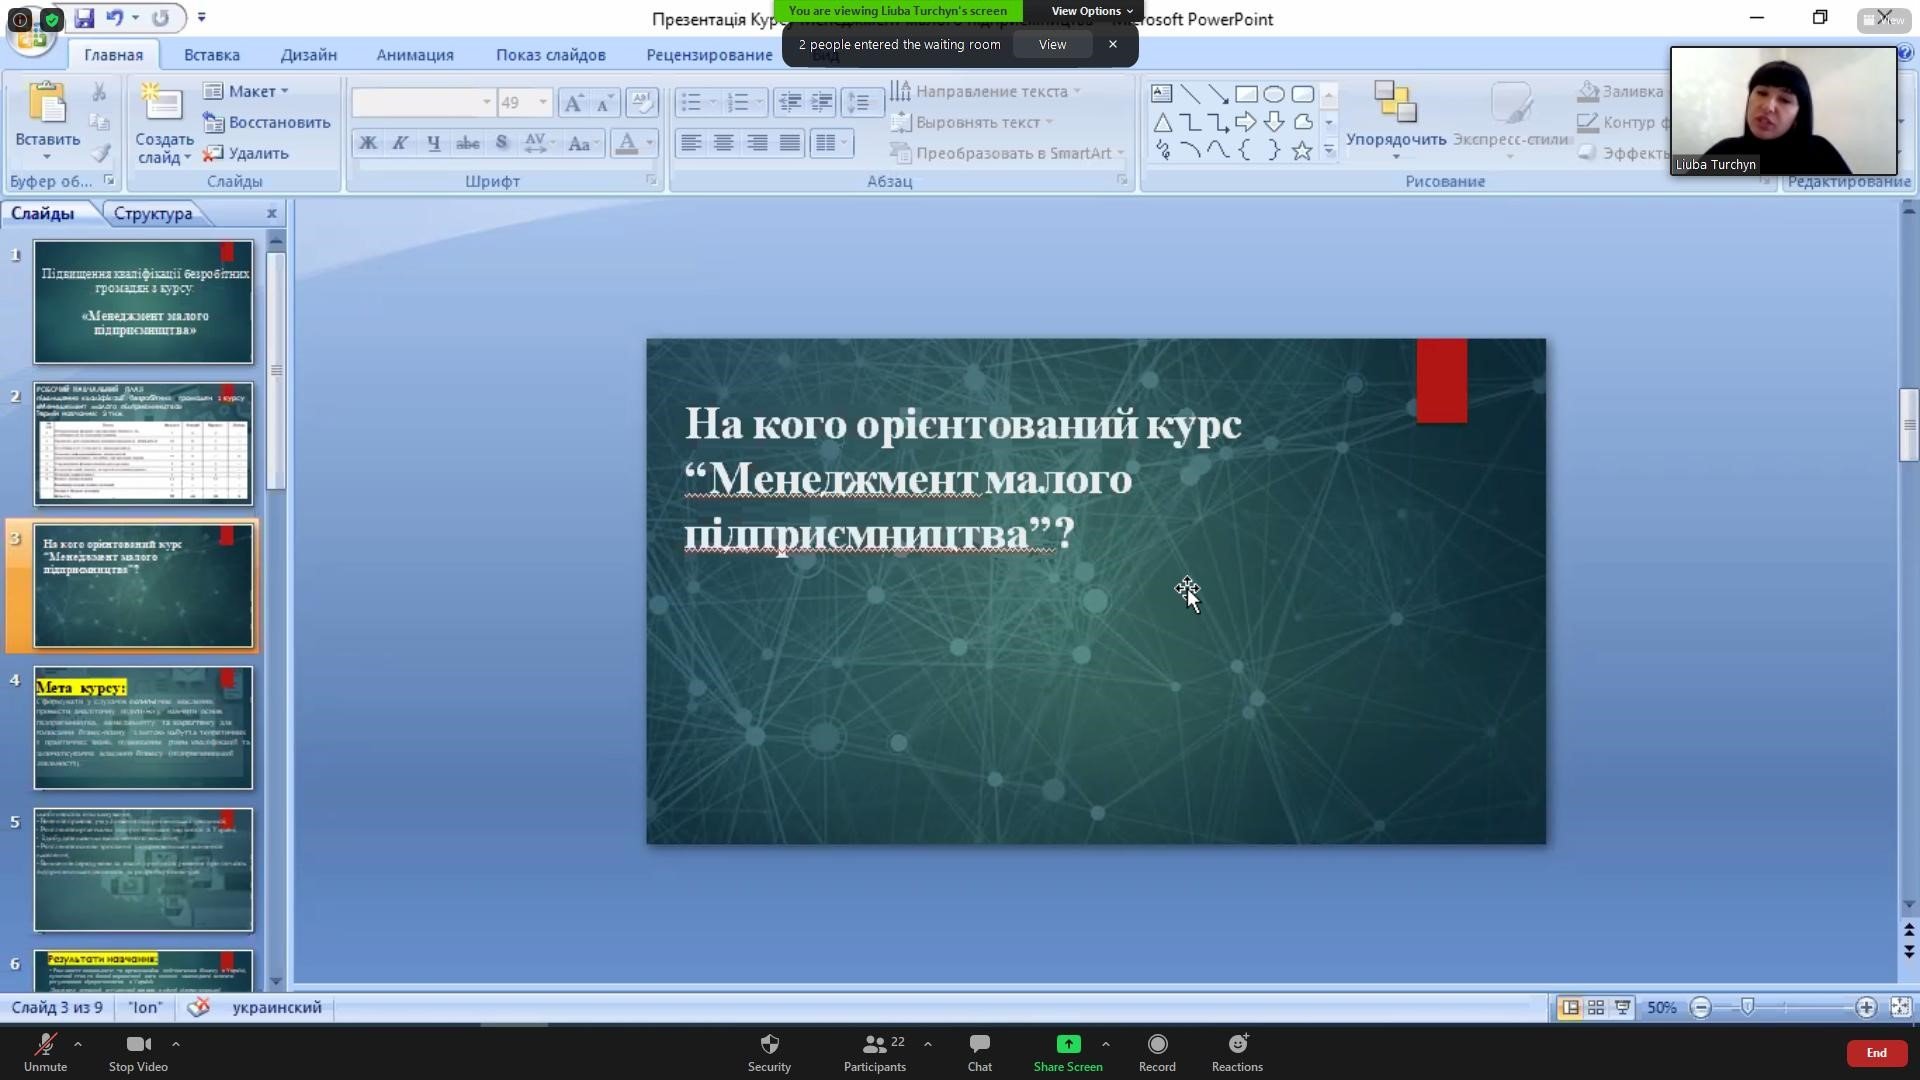This screenshot has height=1080, width=1920.
Task: Open the Zoom Reactions menu
Action: point(1237,1053)
